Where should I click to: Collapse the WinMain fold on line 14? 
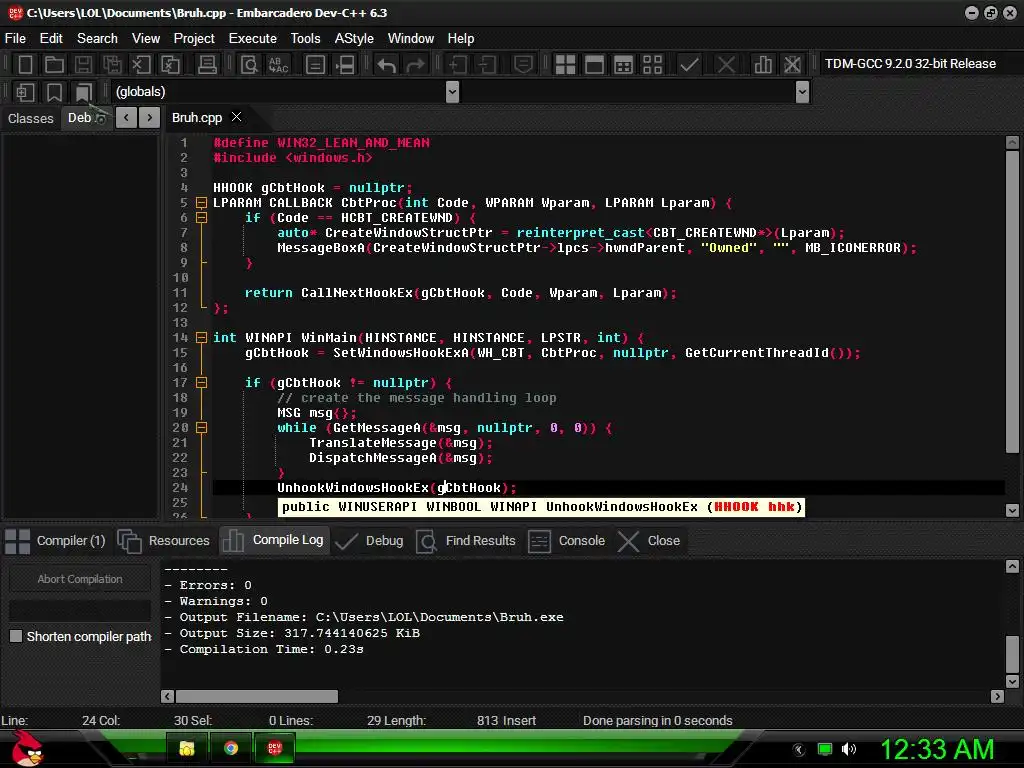tap(202, 338)
